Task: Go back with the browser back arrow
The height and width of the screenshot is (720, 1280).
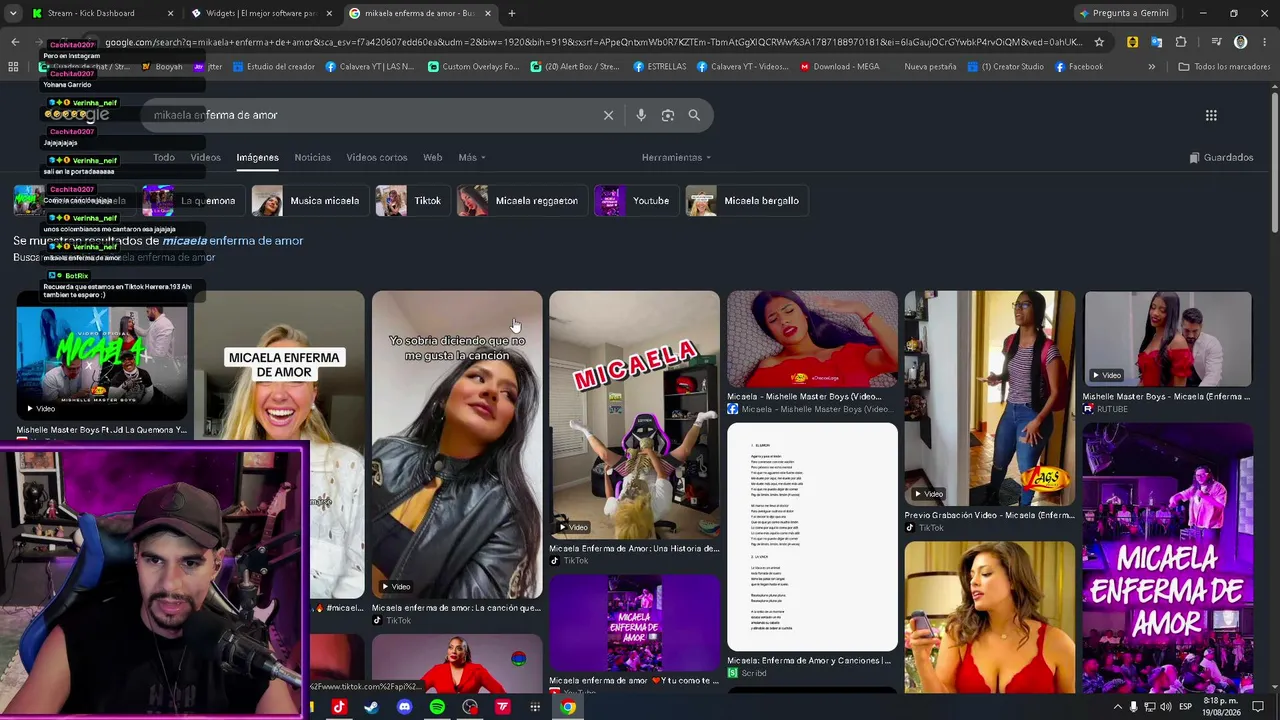Action: point(15,42)
